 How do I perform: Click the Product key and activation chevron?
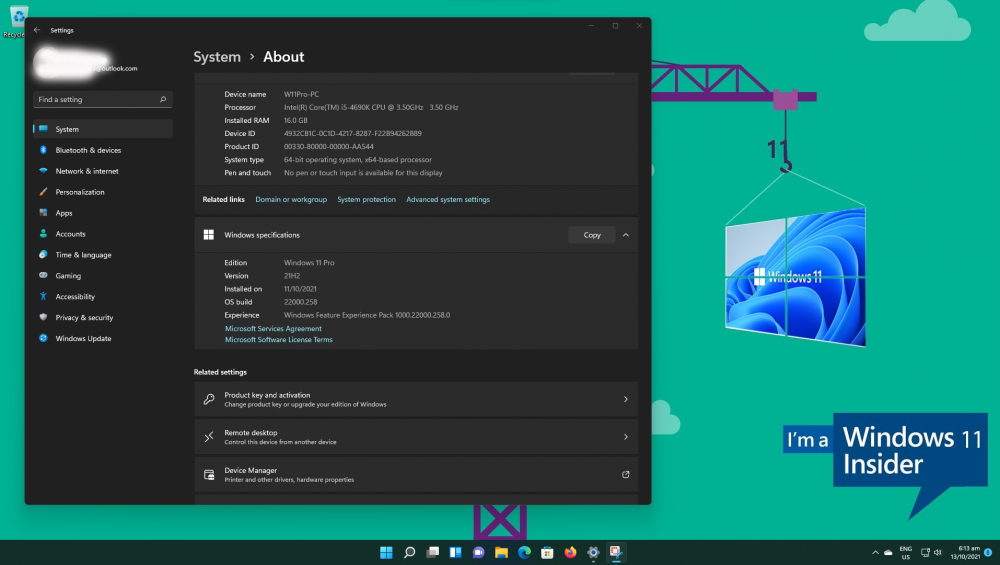coord(626,399)
